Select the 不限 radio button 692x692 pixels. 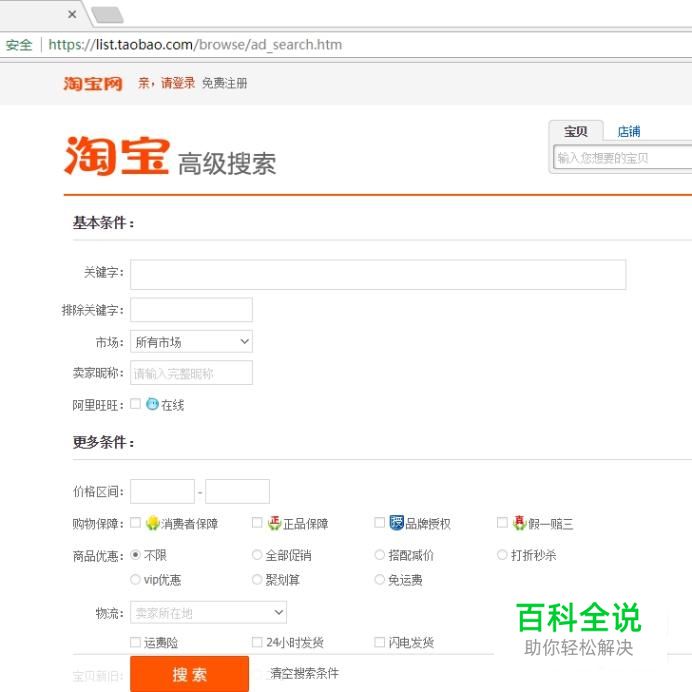[x=135, y=555]
